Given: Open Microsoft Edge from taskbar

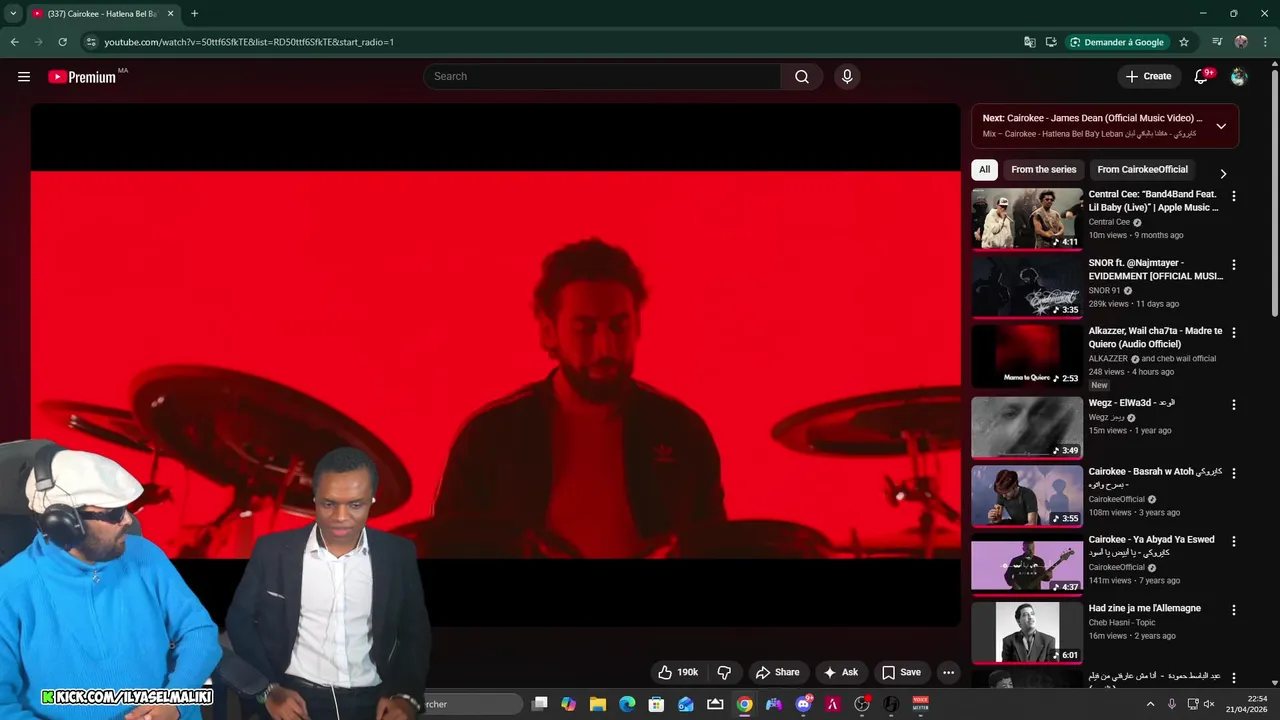Looking at the screenshot, I should [x=627, y=704].
